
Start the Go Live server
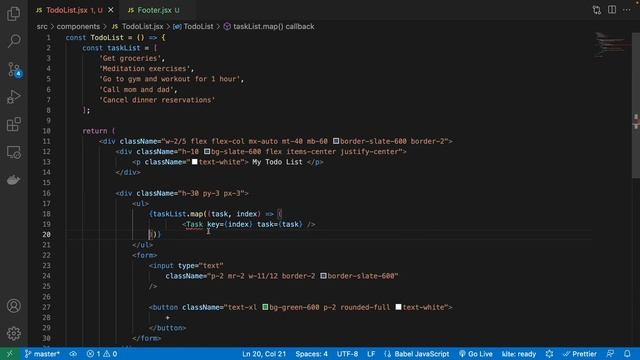[x=476, y=354]
